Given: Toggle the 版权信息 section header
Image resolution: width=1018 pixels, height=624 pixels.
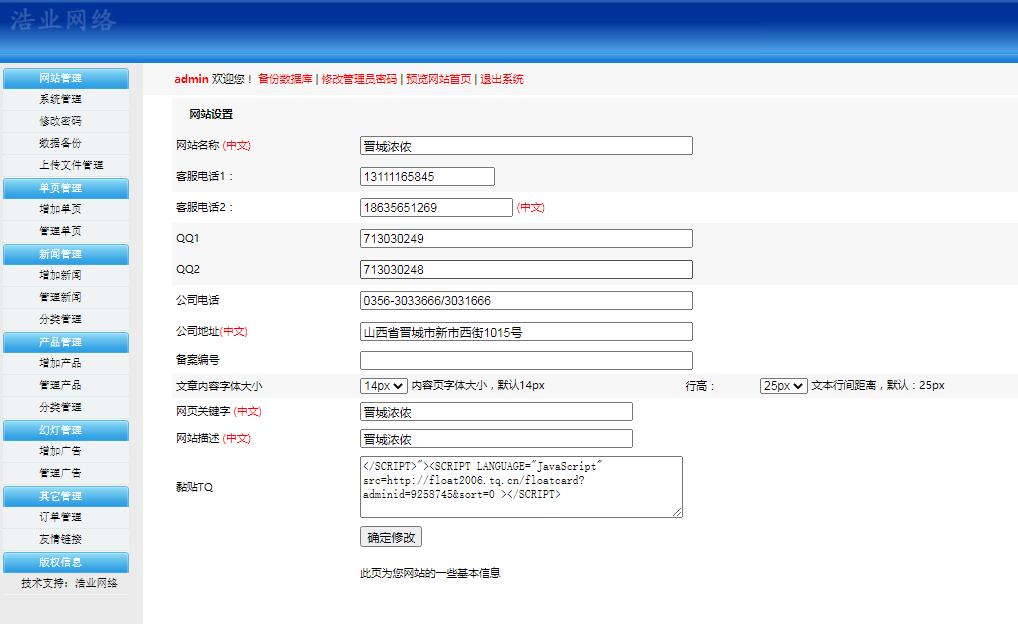Looking at the screenshot, I should [66, 562].
